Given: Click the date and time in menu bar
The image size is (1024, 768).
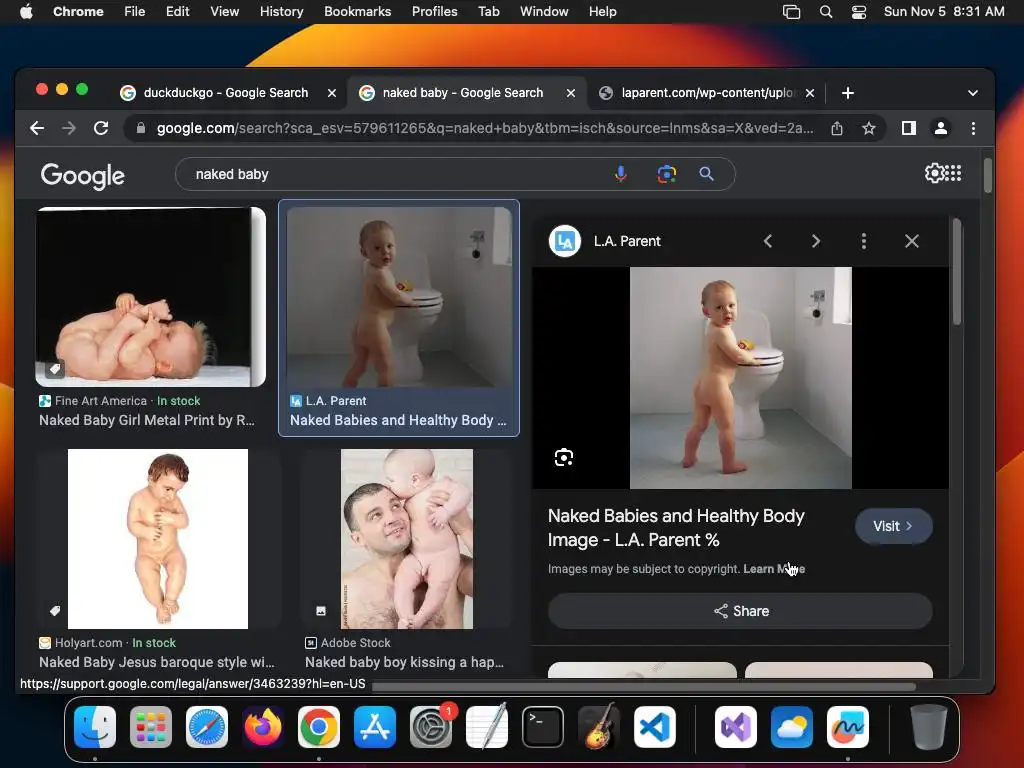Looking at the screenshot, I should [944, 12].
